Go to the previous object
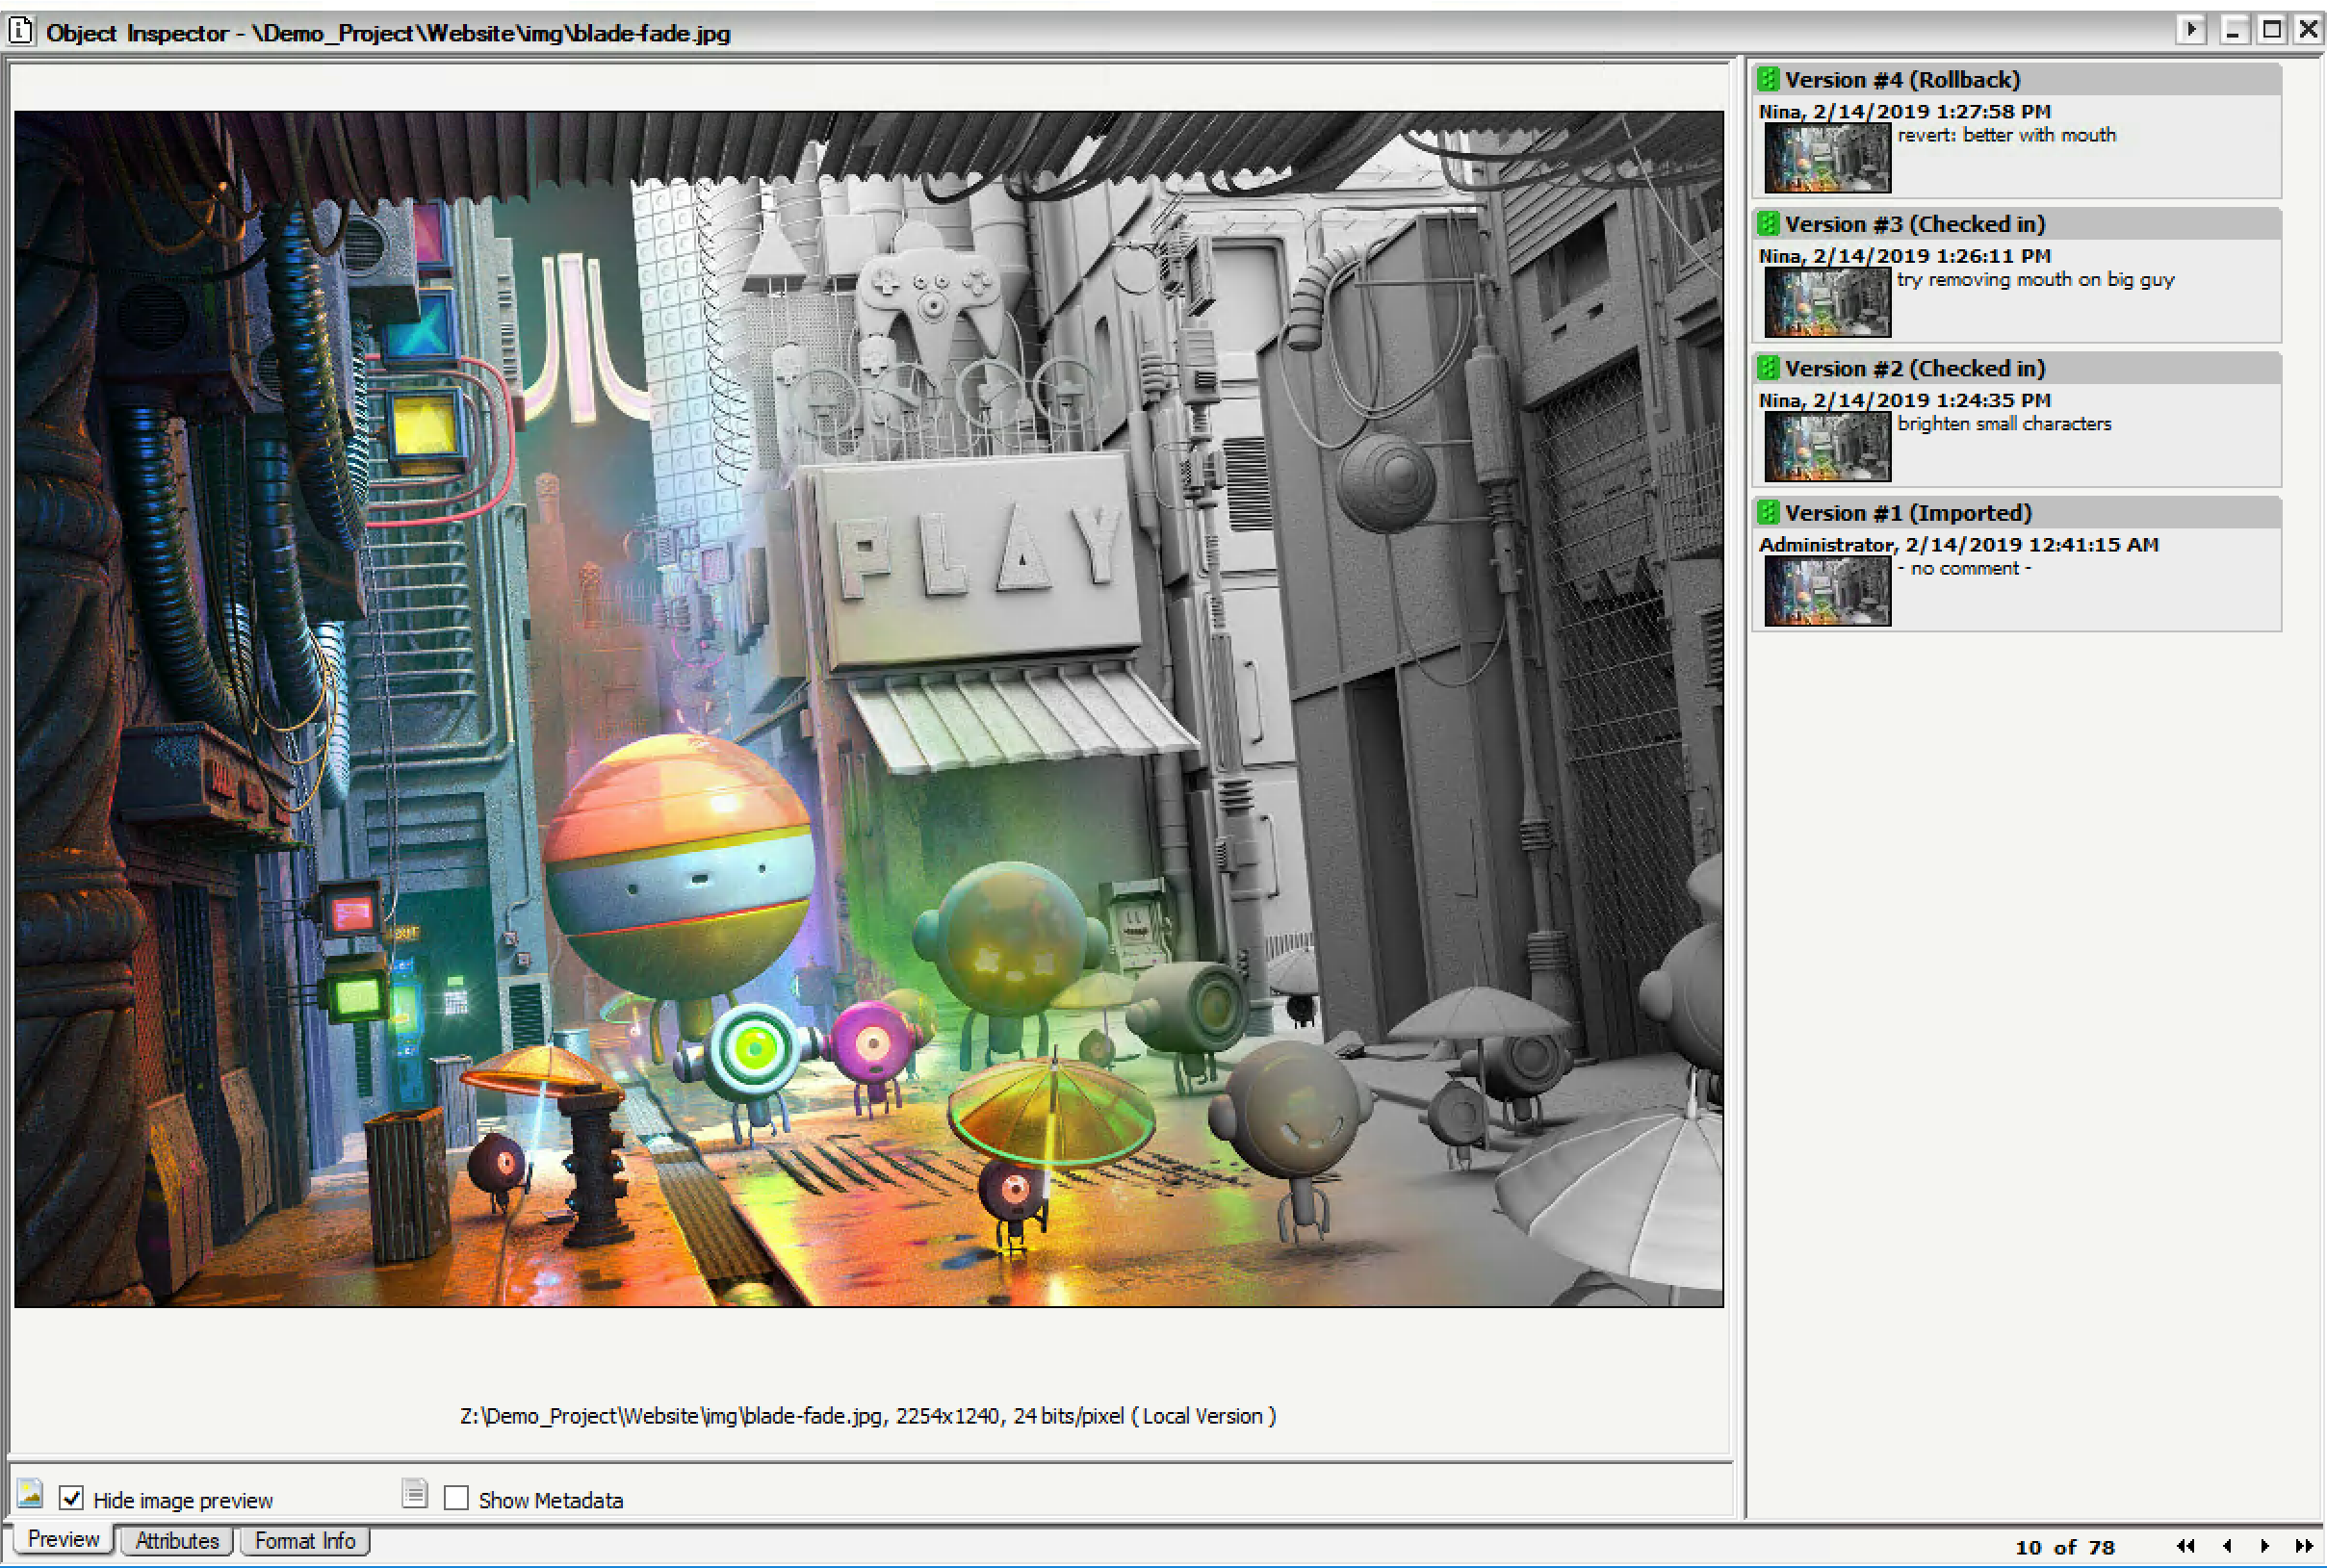2327x1568 pixels. click(2227, 1546)
